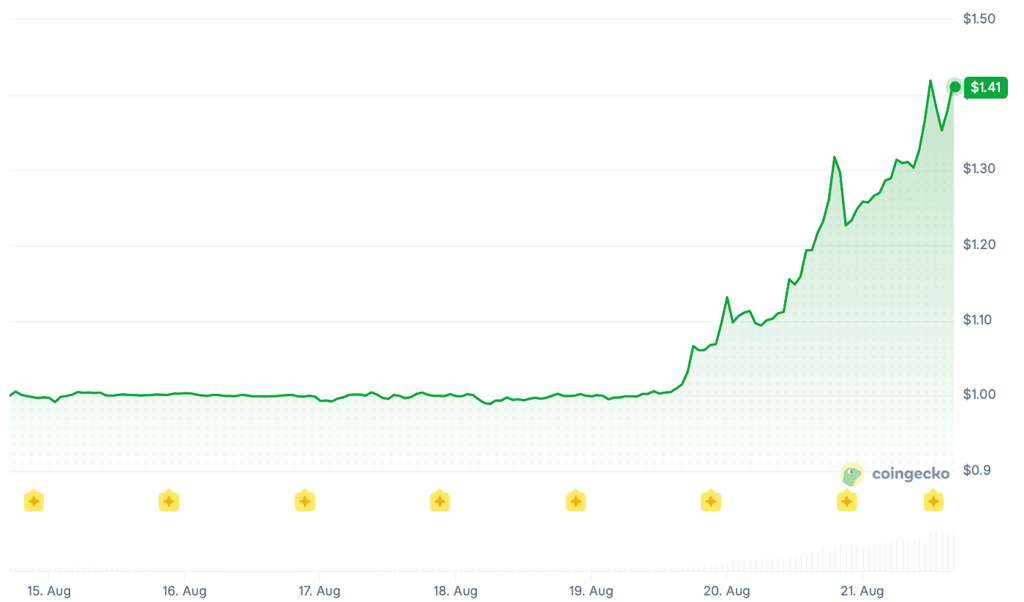Select the green $1.41 current price tag
This screenshot has height=602, width=1024.
[x=985, y=87]
